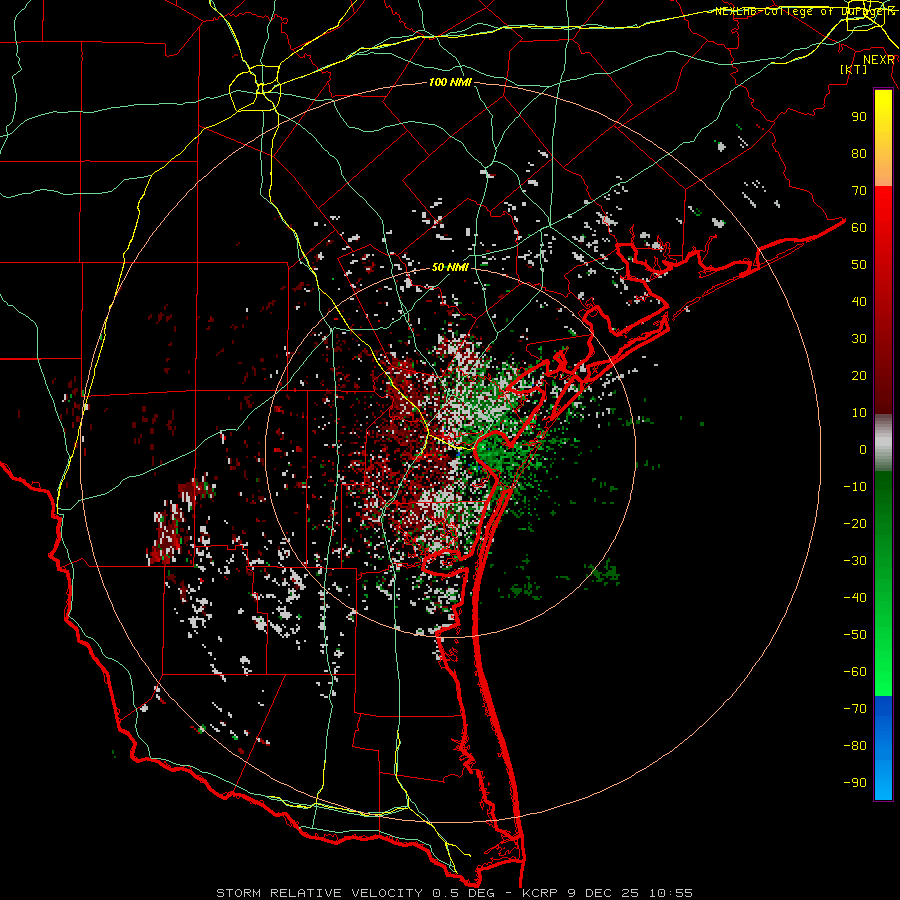Image resolution: width=900 pixels, height=900 pixels.
Task: Click the KT units label above the scale
Action: click(x=854, y=69)
